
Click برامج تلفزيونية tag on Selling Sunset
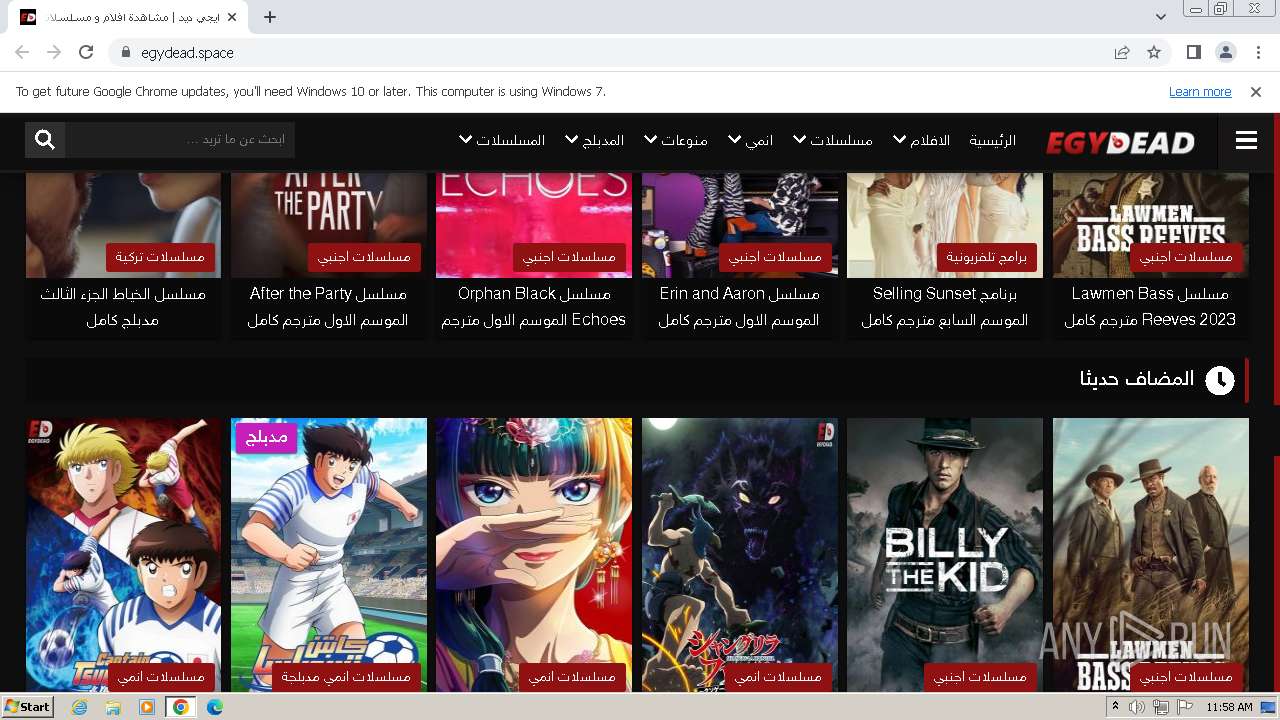[987, 257]
